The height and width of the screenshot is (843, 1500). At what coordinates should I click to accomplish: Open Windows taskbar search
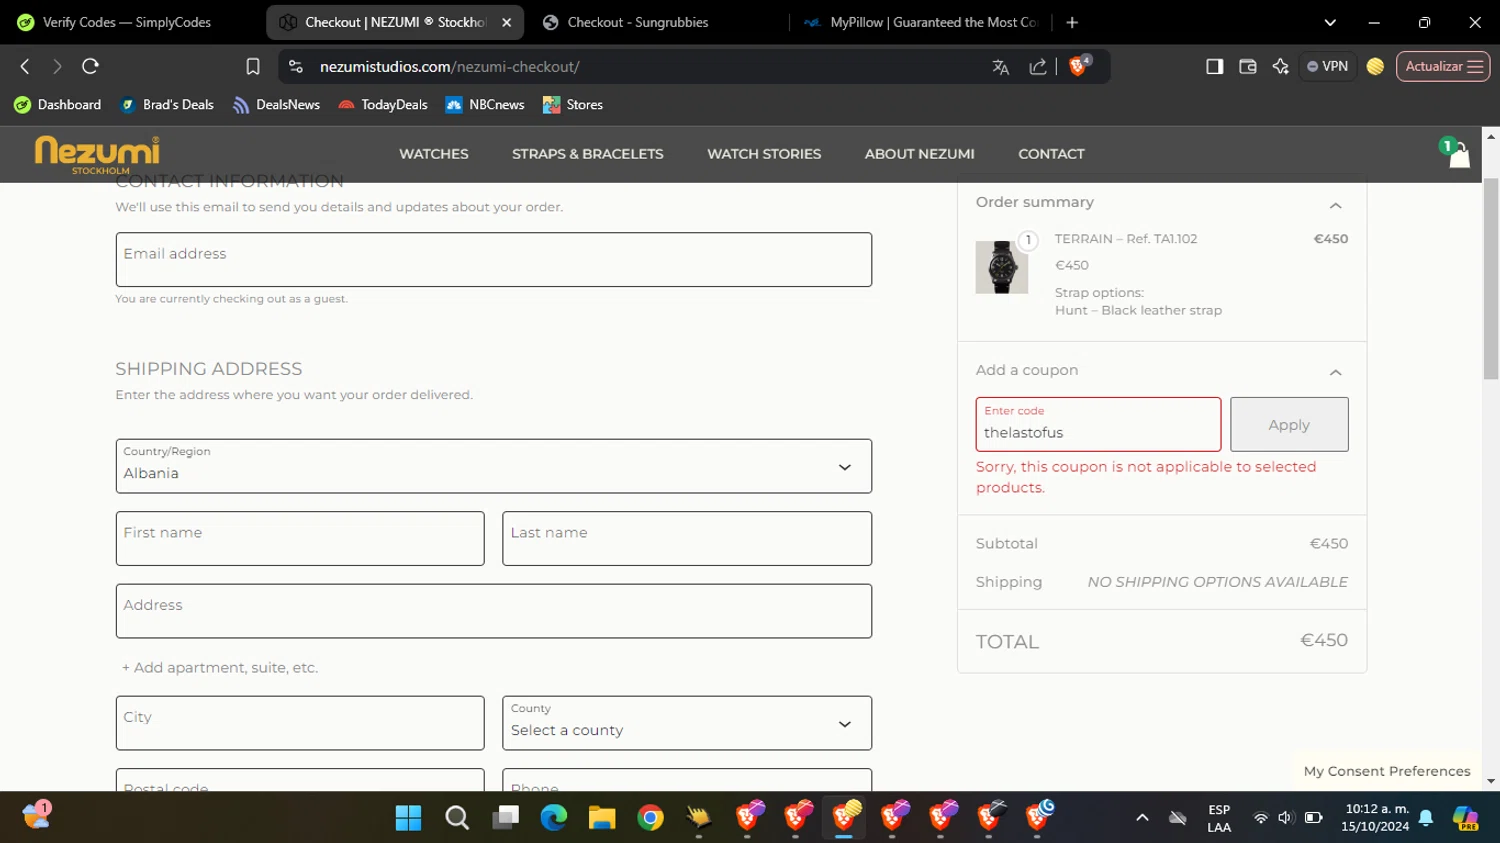coord(457,818)
